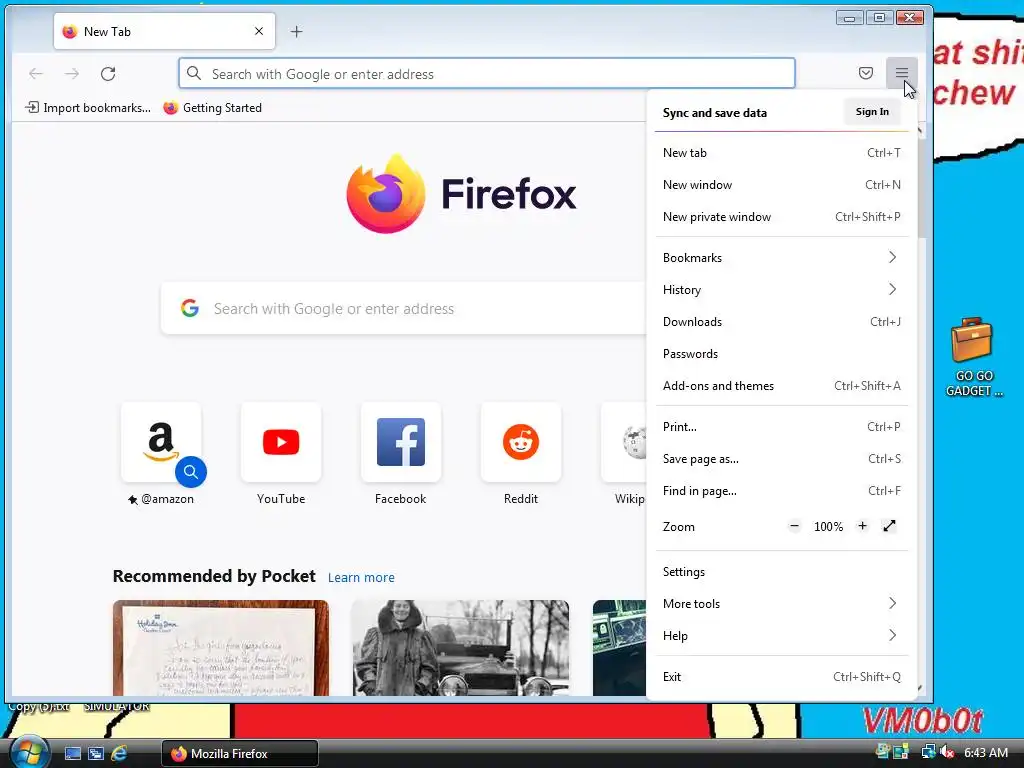
Task: Choose Print… from the menu
Action: [x=781, y=427]
